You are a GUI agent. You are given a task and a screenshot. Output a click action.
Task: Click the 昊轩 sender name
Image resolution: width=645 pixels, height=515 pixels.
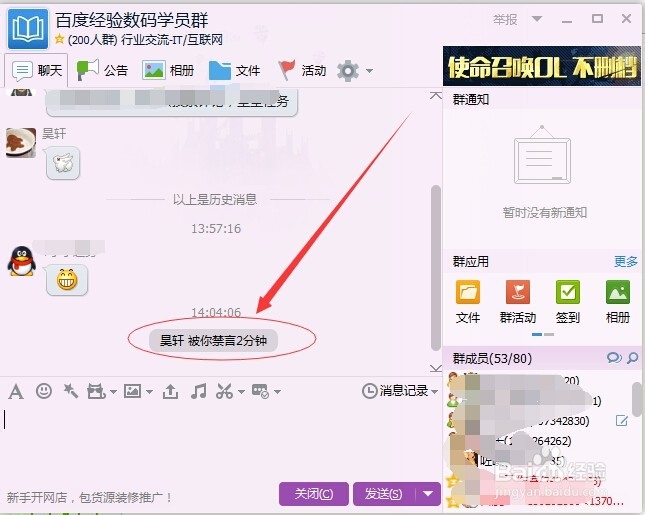click(54, 133)
